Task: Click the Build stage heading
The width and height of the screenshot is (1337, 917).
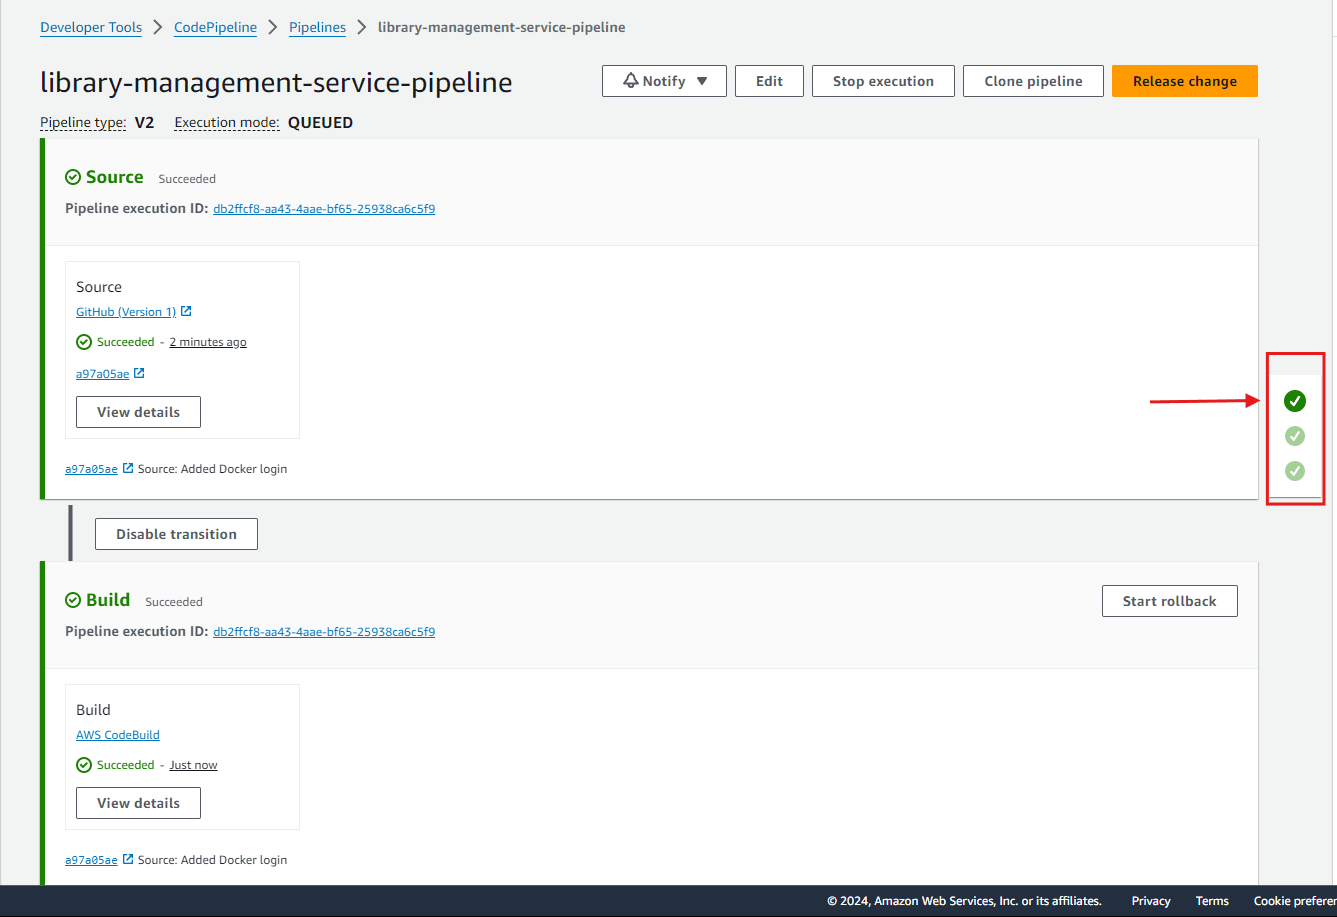Action: tap(108, 600)
